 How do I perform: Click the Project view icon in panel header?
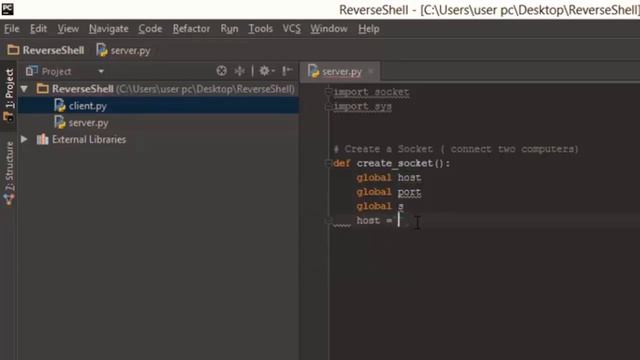(x=31, y=71)
